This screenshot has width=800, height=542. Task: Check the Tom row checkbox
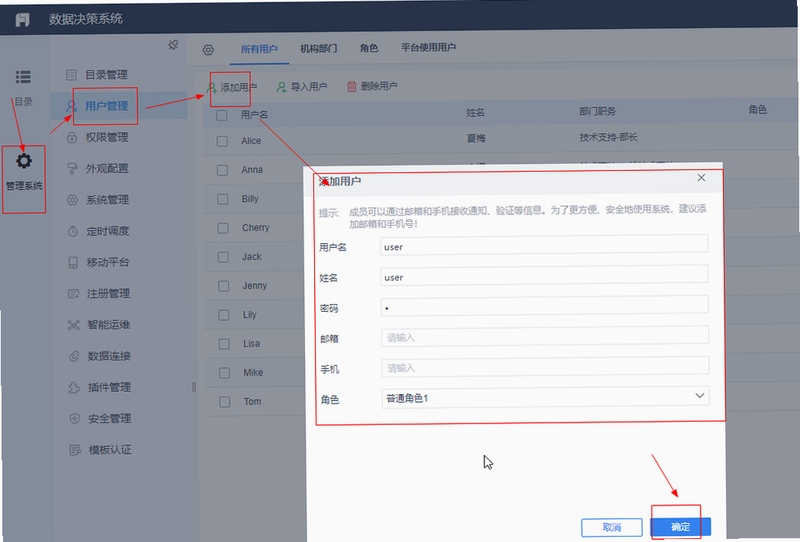(224, 402)
